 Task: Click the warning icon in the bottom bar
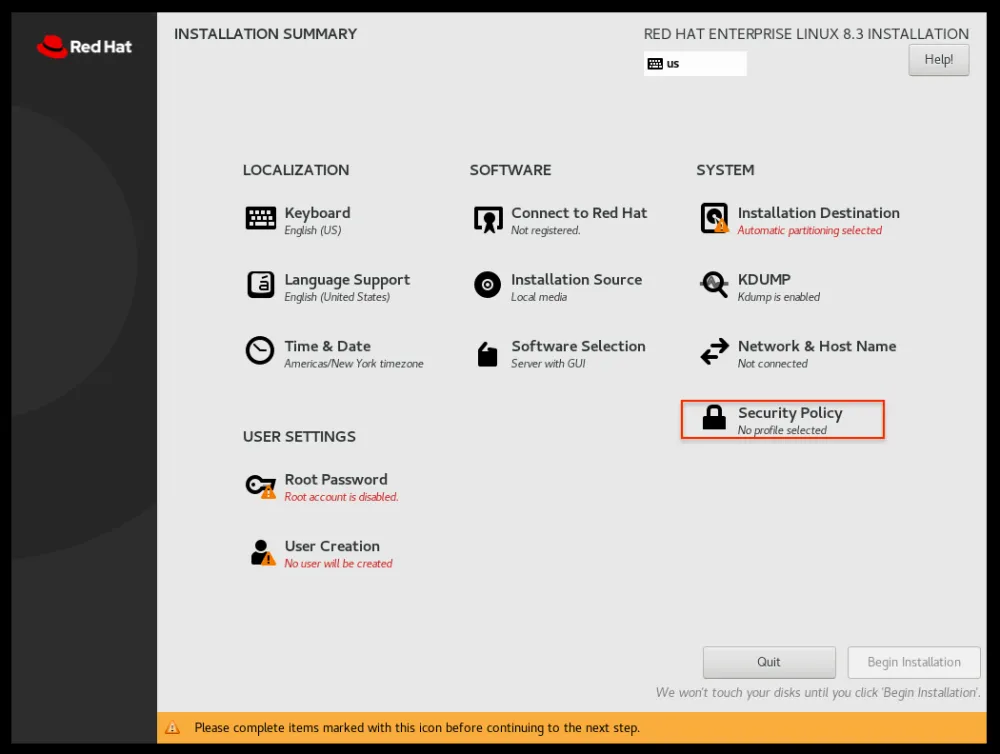(173, 728)
